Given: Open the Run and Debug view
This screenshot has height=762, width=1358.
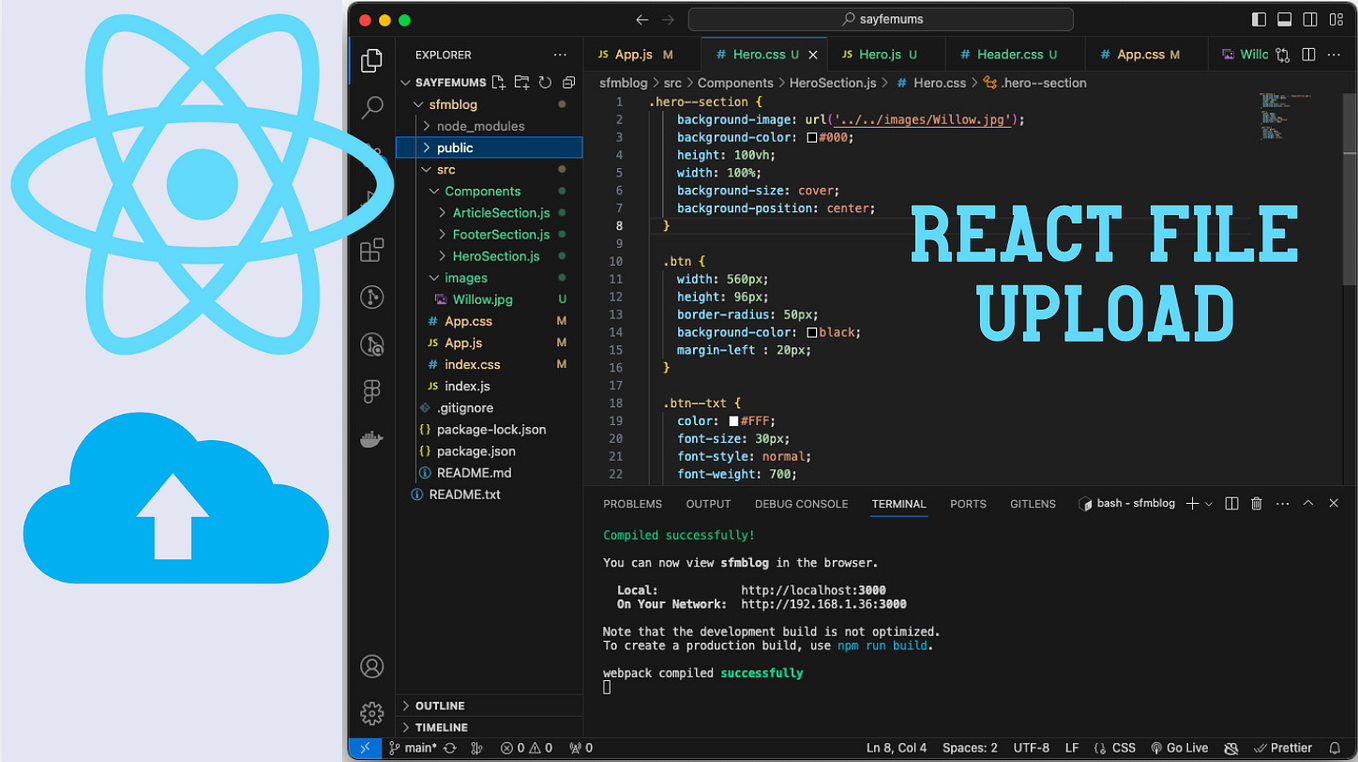Looking at the screenshot, I should 372,200.
